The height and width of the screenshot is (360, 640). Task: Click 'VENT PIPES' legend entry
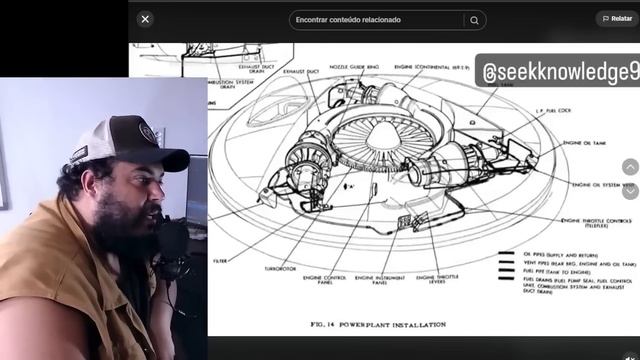click(580, 264)
